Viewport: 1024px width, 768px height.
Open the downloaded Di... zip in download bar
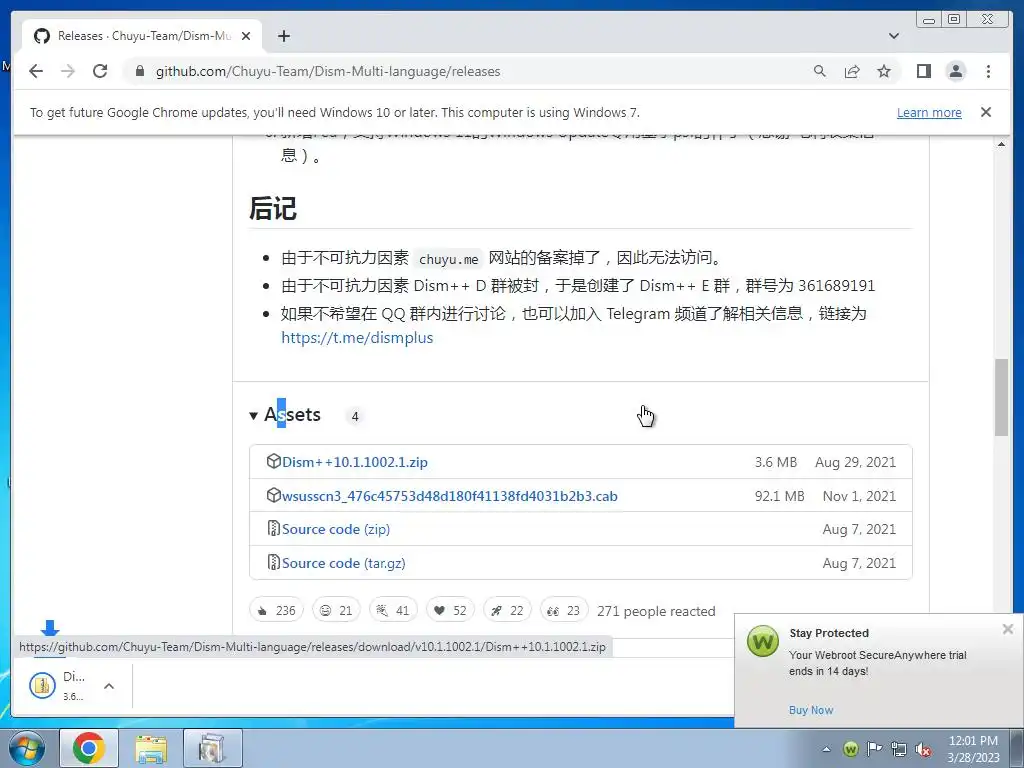57,686
